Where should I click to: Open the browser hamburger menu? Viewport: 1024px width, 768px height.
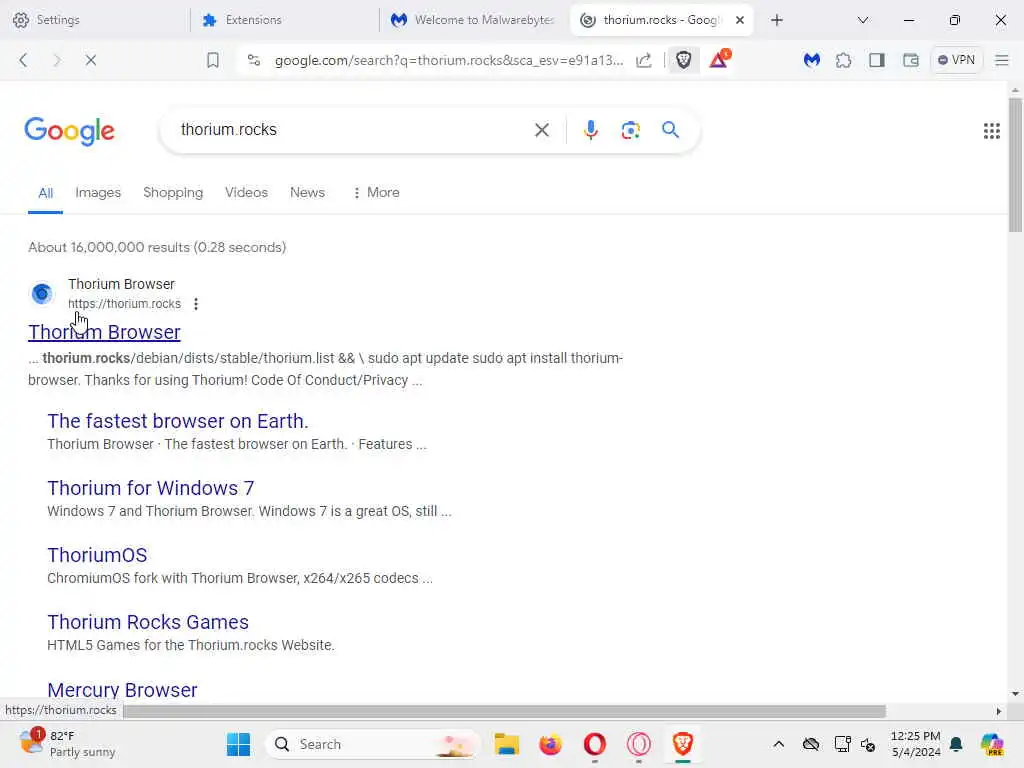[1002, 60]
